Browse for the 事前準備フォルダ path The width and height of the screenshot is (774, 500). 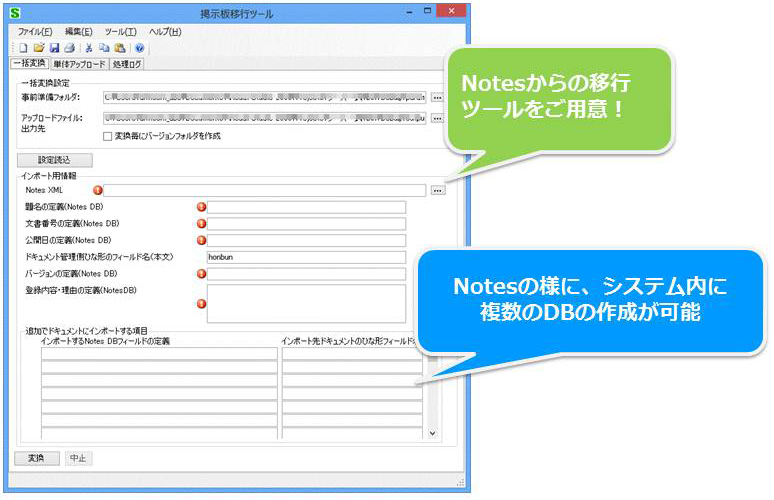437,98
